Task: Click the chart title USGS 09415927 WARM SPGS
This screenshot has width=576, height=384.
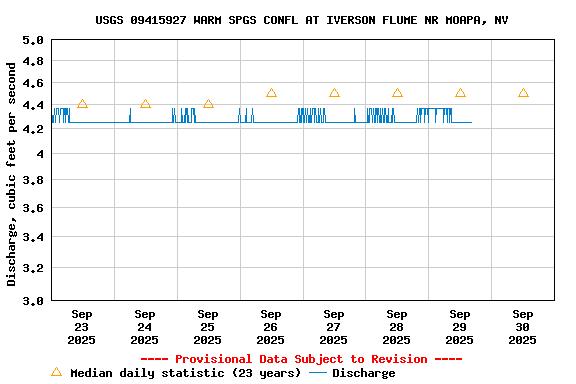Action: [302, 20]
